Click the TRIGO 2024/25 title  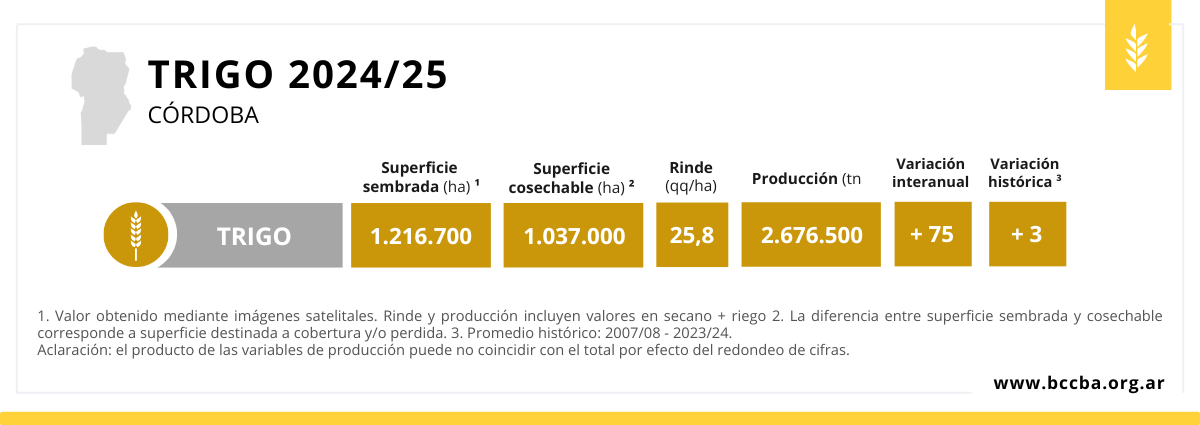pos(297,75)
